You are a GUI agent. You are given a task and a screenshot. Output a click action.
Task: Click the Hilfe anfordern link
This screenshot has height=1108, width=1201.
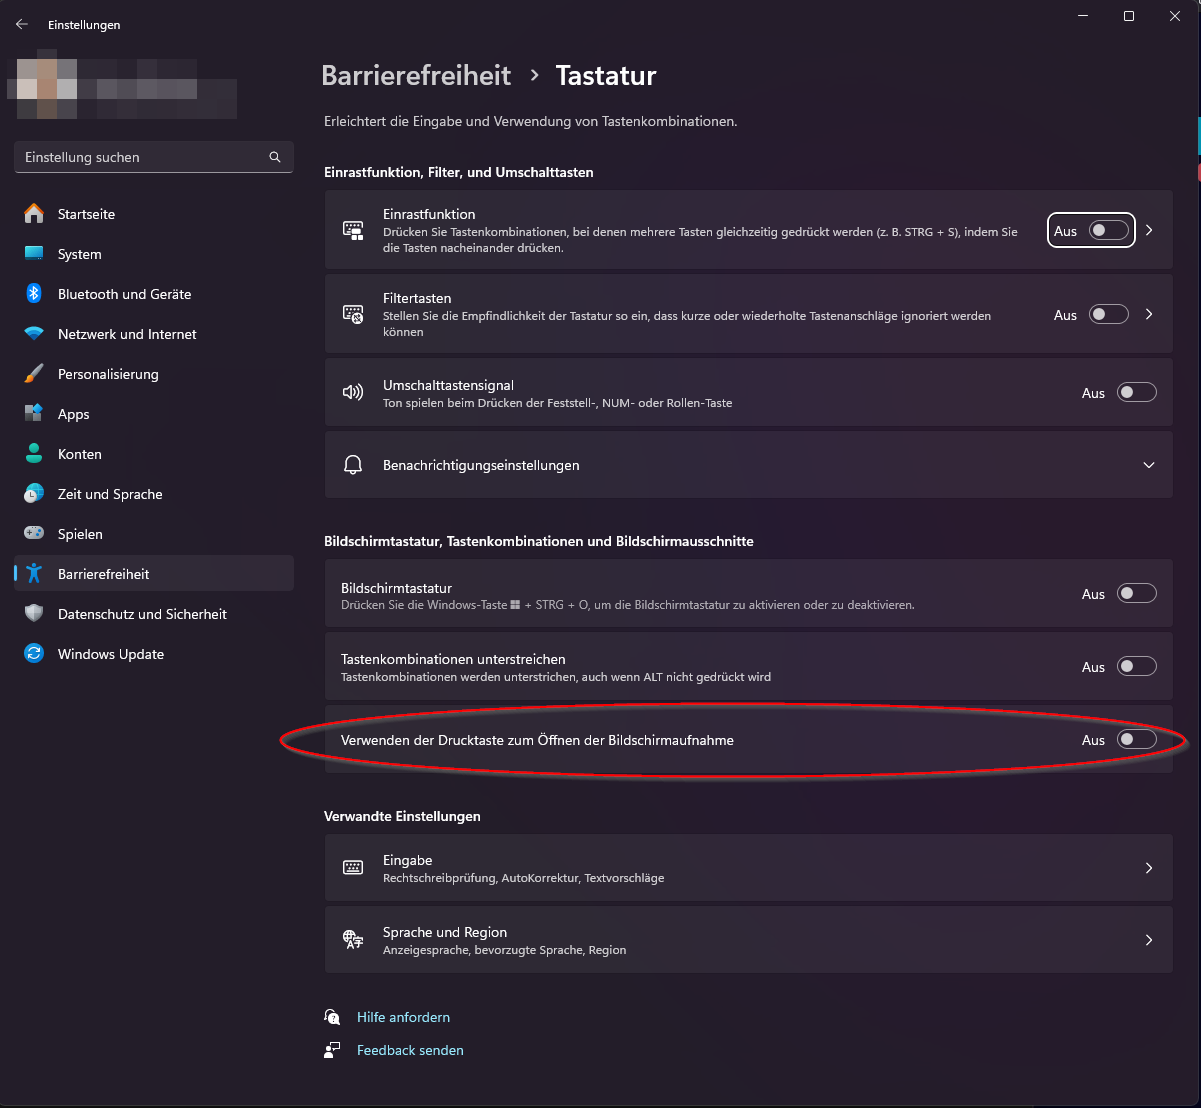[403, 1016]
